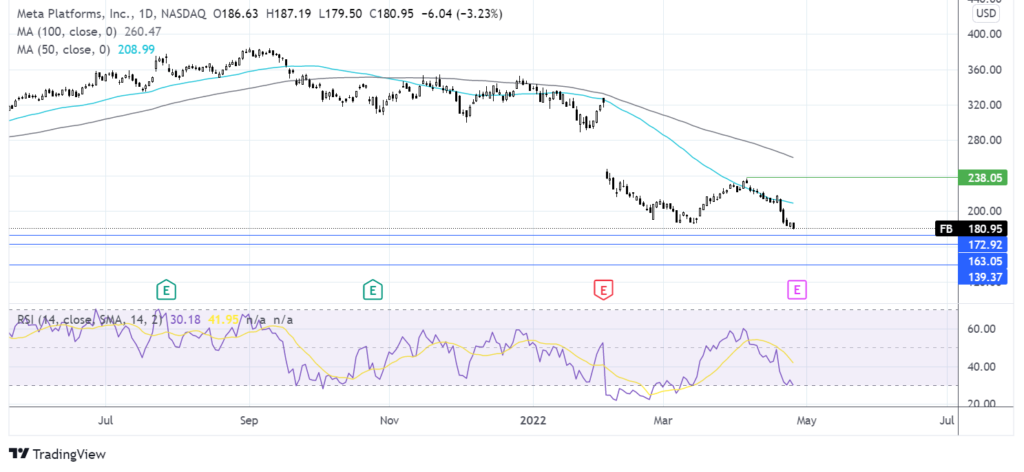The height and width of the screenshot is (472, 1024).
Task: Click the green 238.05 price label
Action: click(982, 177)
